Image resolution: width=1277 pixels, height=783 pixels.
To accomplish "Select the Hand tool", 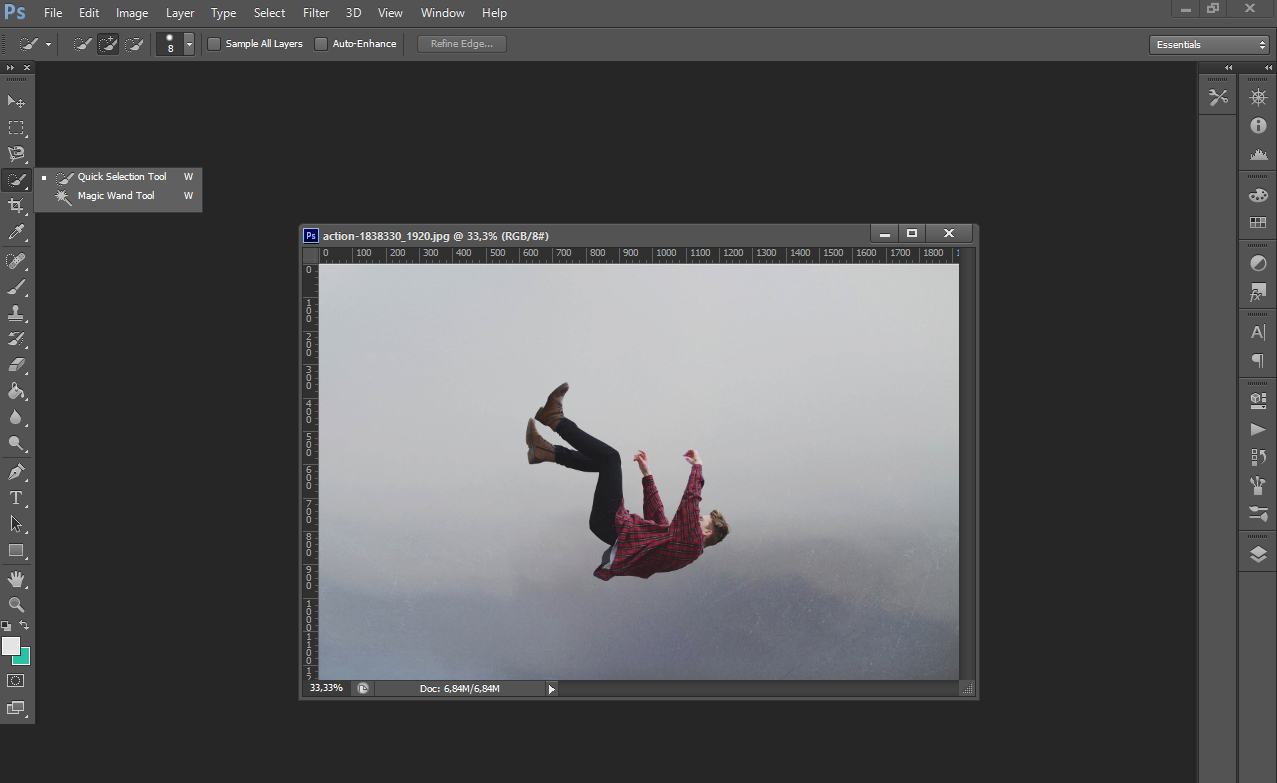I will coord(16,579).
